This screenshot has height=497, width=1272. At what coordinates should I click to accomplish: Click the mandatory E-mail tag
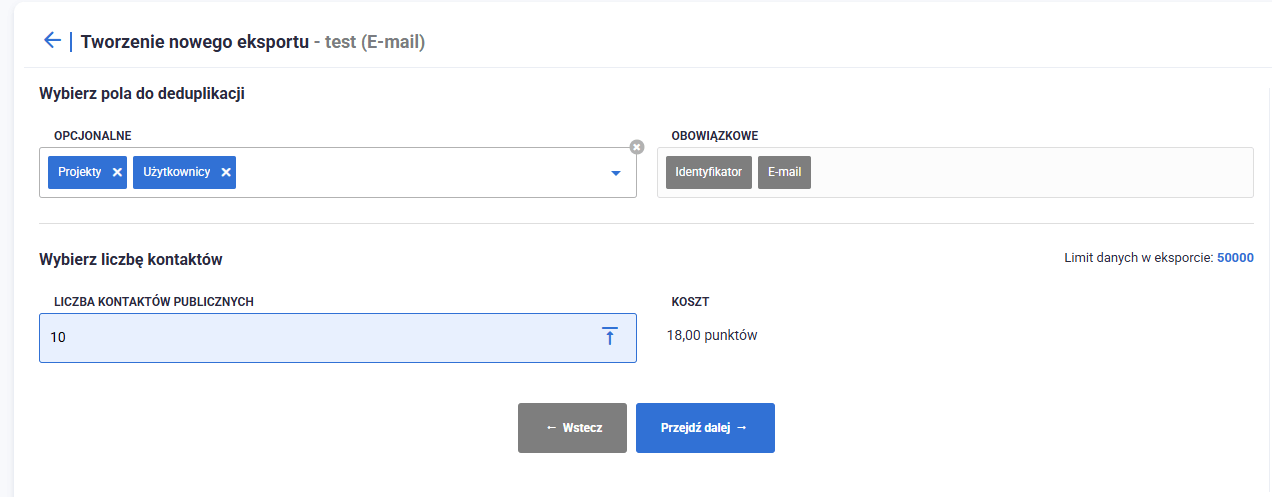click(784, 172)
